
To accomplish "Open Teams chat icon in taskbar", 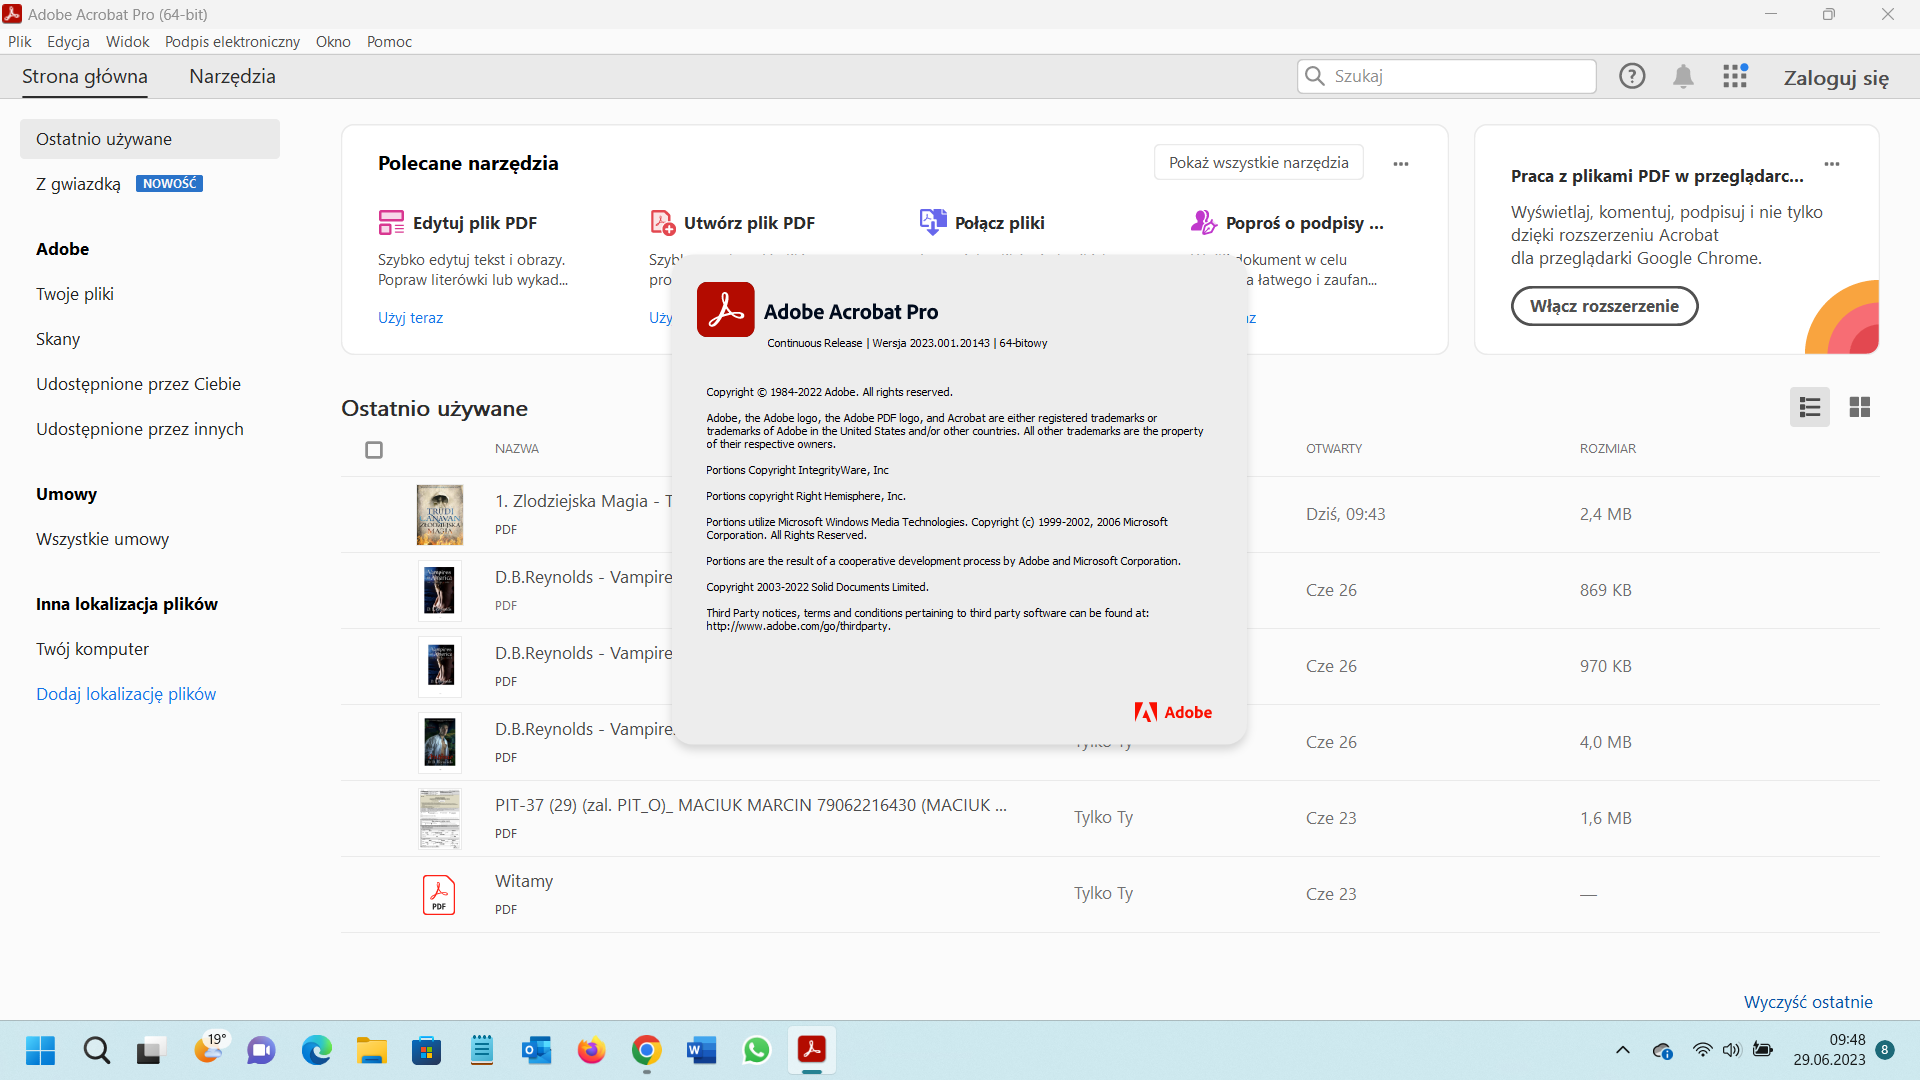I will click(x=262, y=1051).
